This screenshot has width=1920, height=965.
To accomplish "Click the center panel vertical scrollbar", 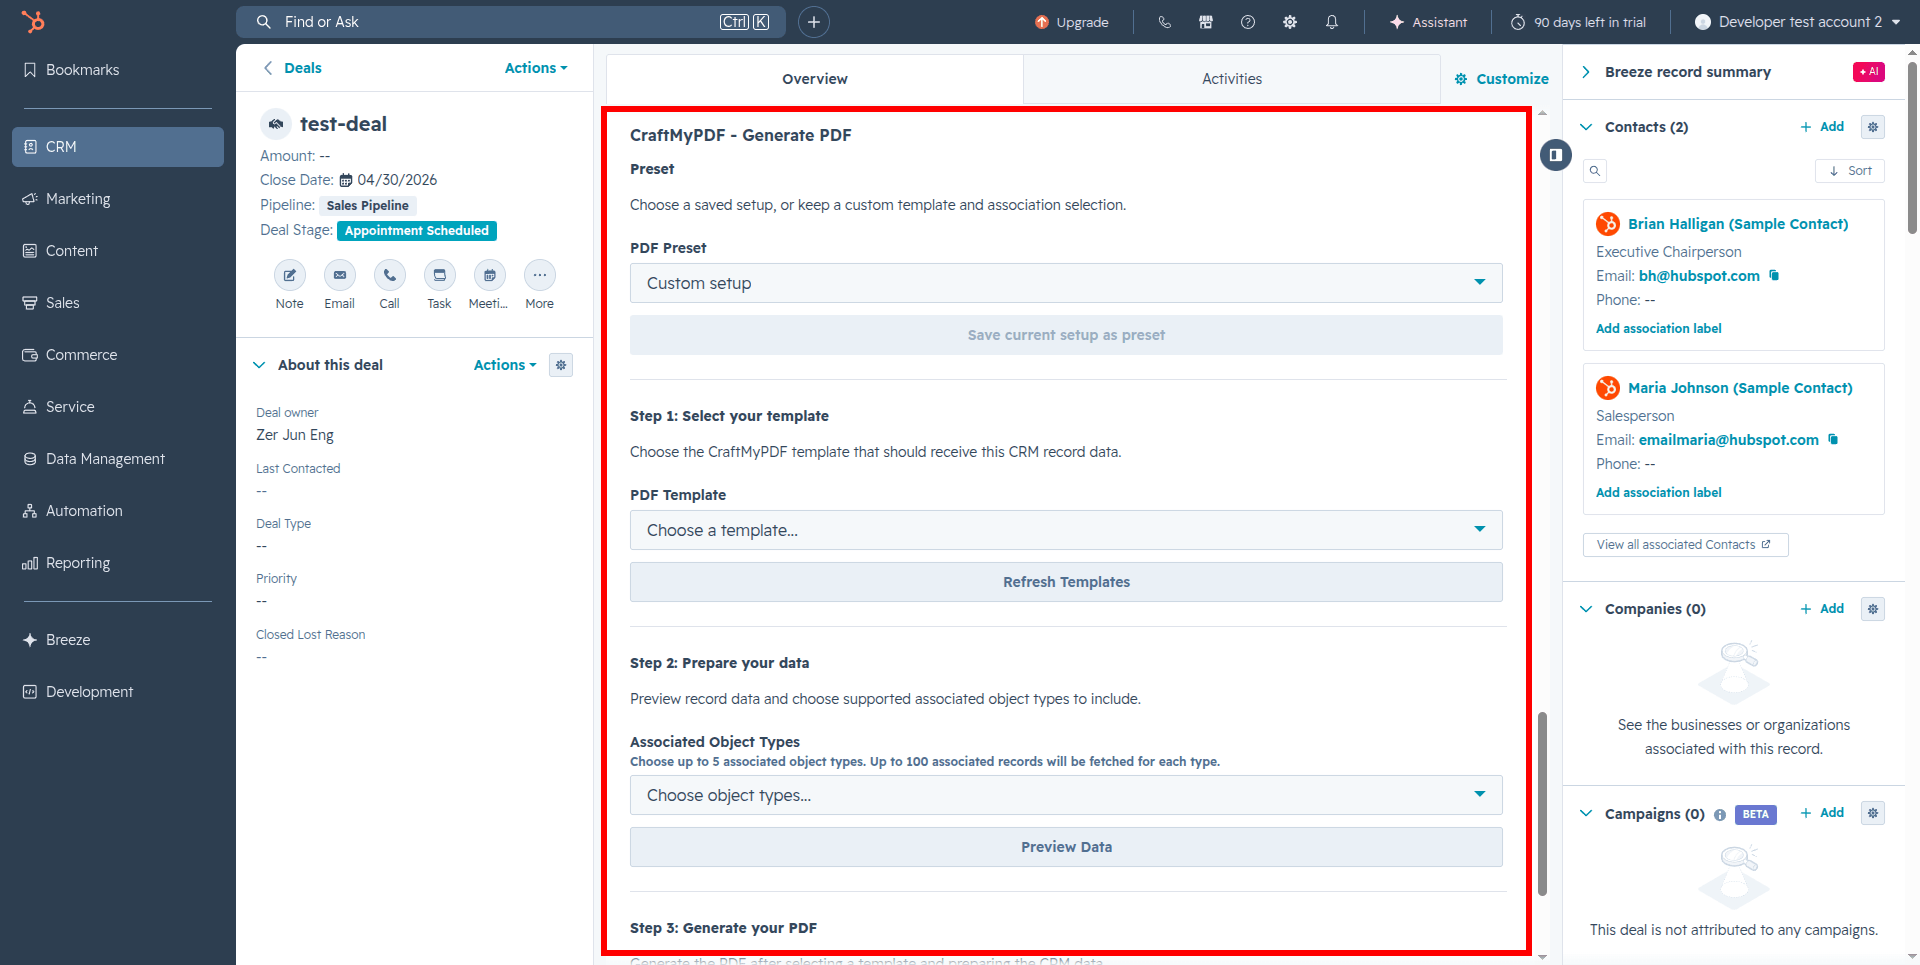I will (x=1542, y=804).
